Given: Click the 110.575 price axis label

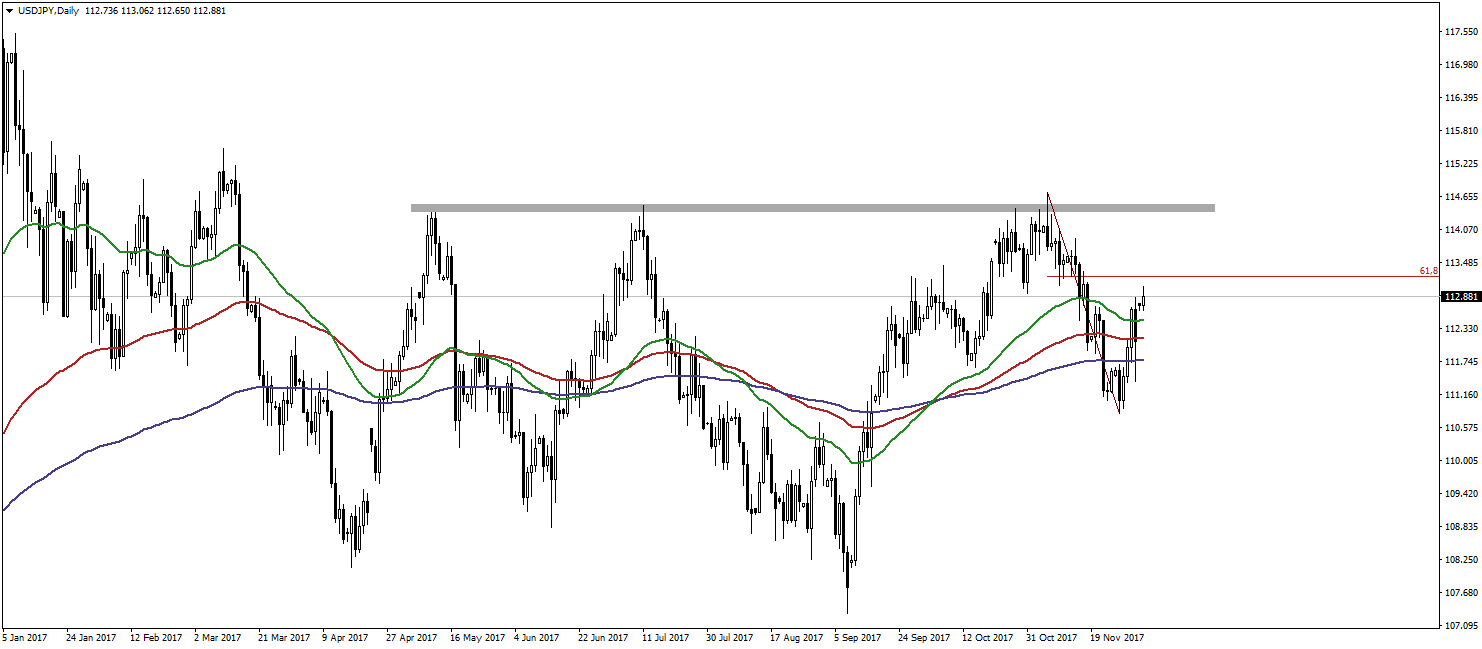Looking at the screenshot, I should (1461, 428).
